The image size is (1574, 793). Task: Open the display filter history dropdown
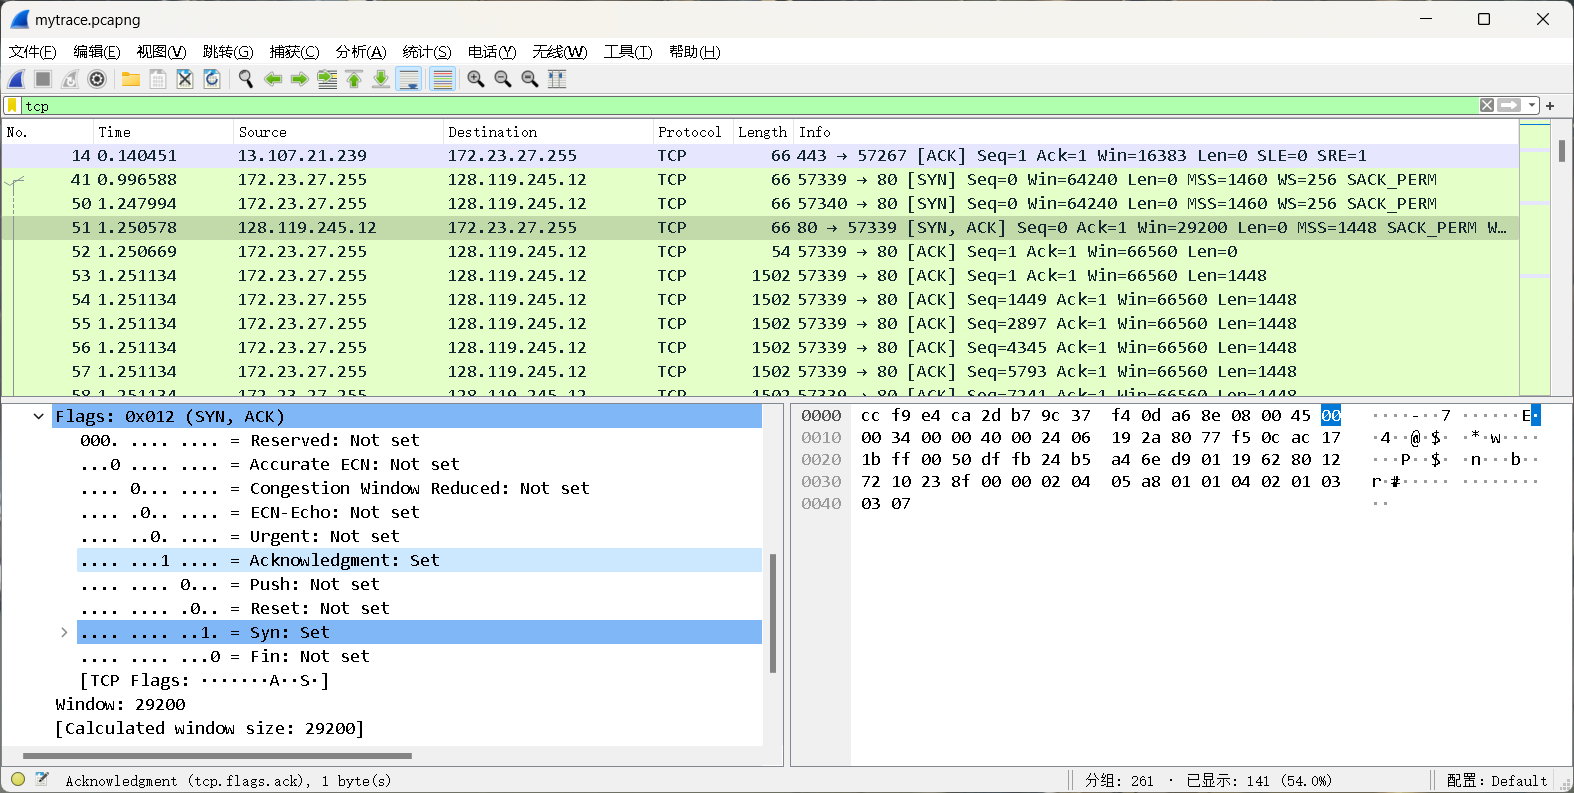point(1532,105)
